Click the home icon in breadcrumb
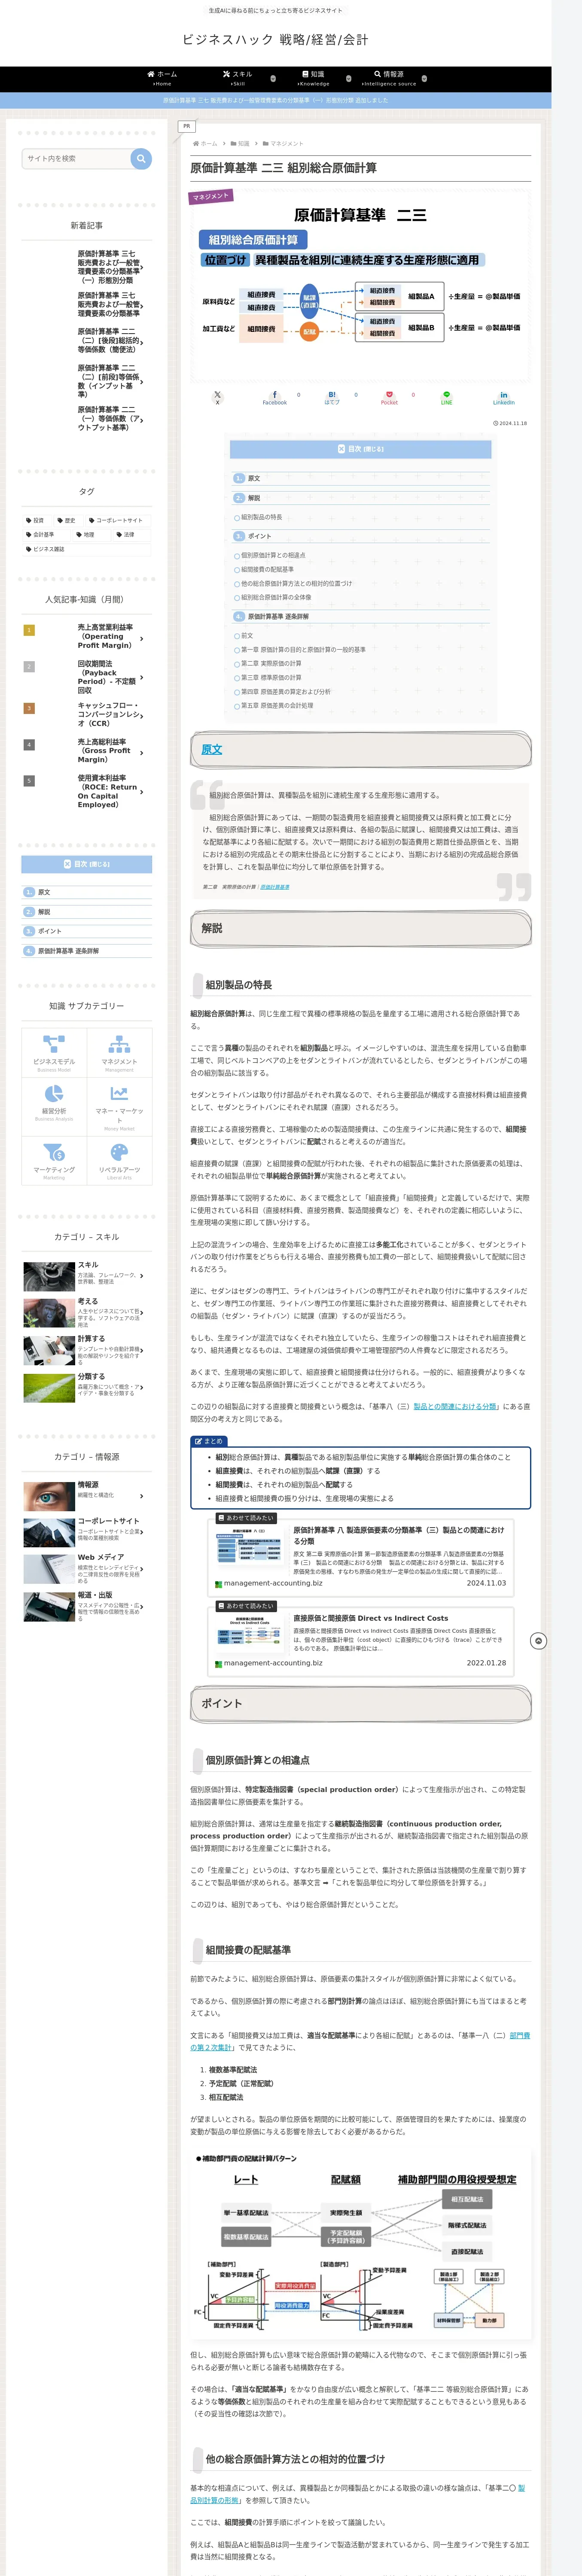Screen dimensions: 582x2576 click(x=195, y=143)
